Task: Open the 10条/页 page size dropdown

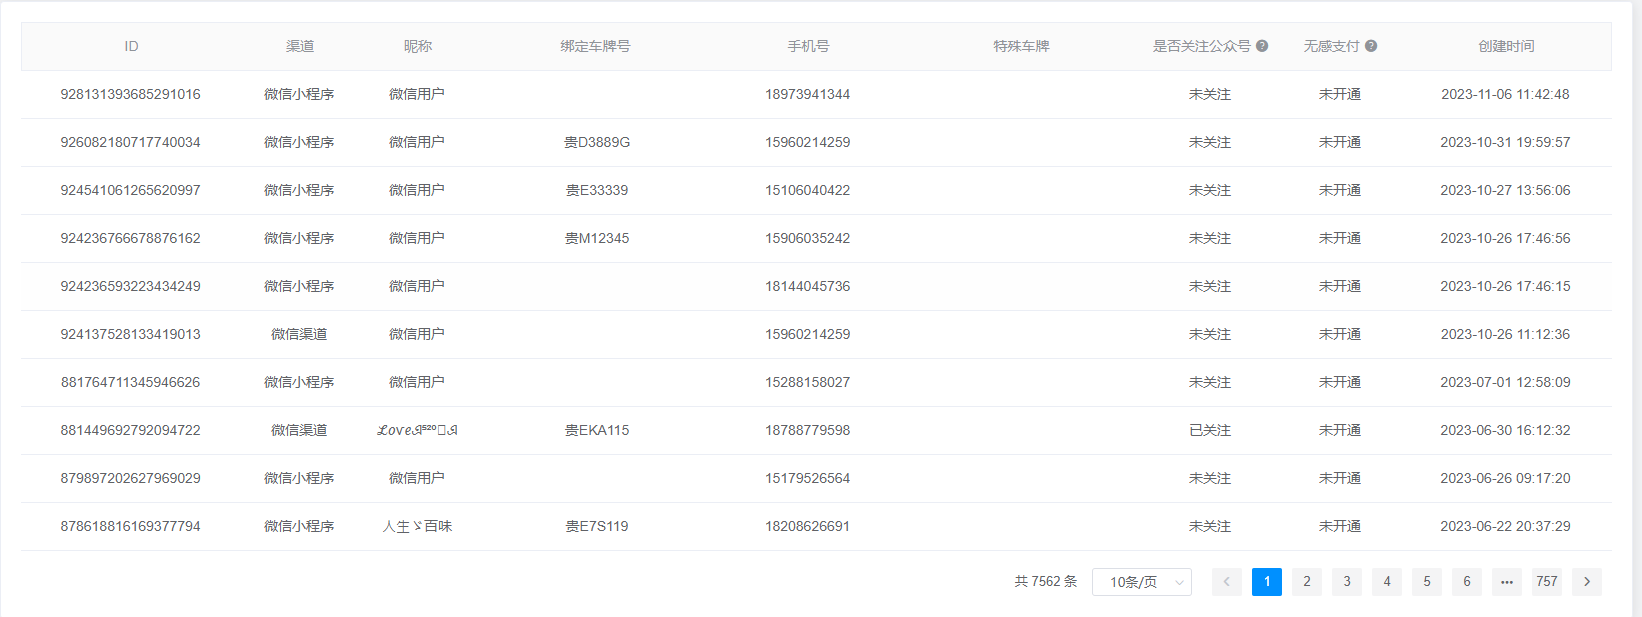Action: 1141,582
